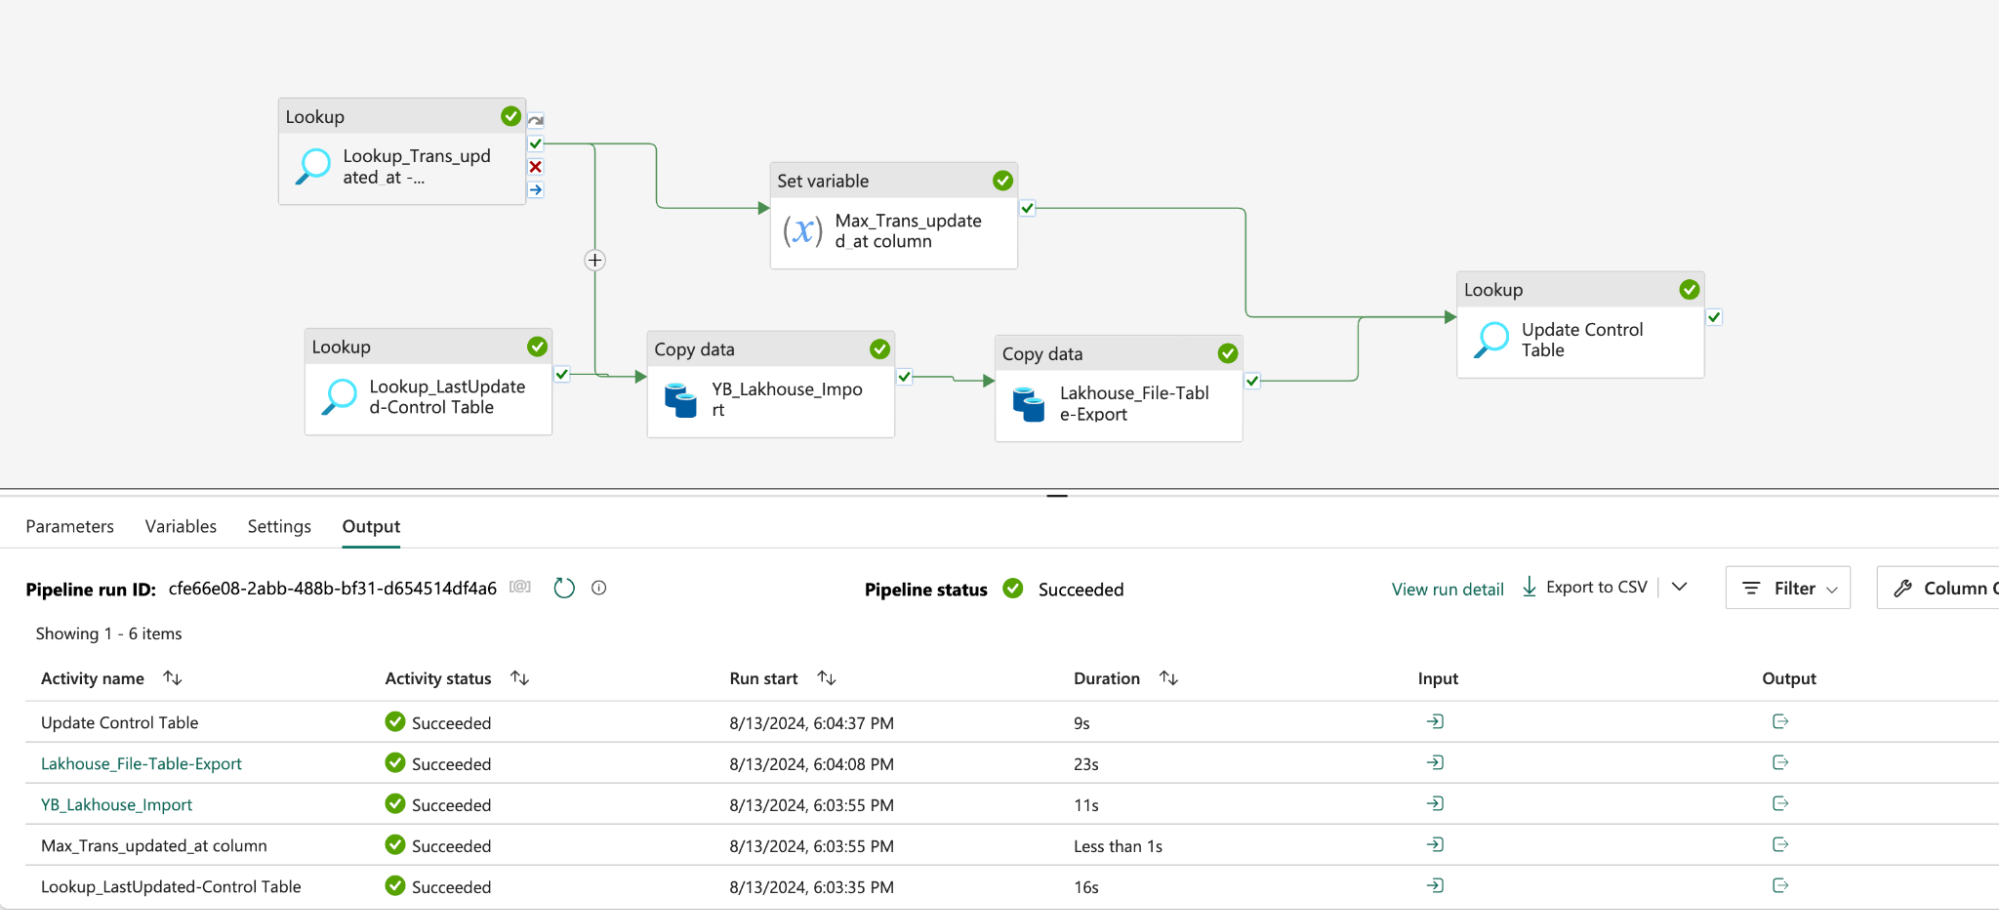1999x910 pixels.
Task: Click the info icon next to refresh
Action: 599,588
